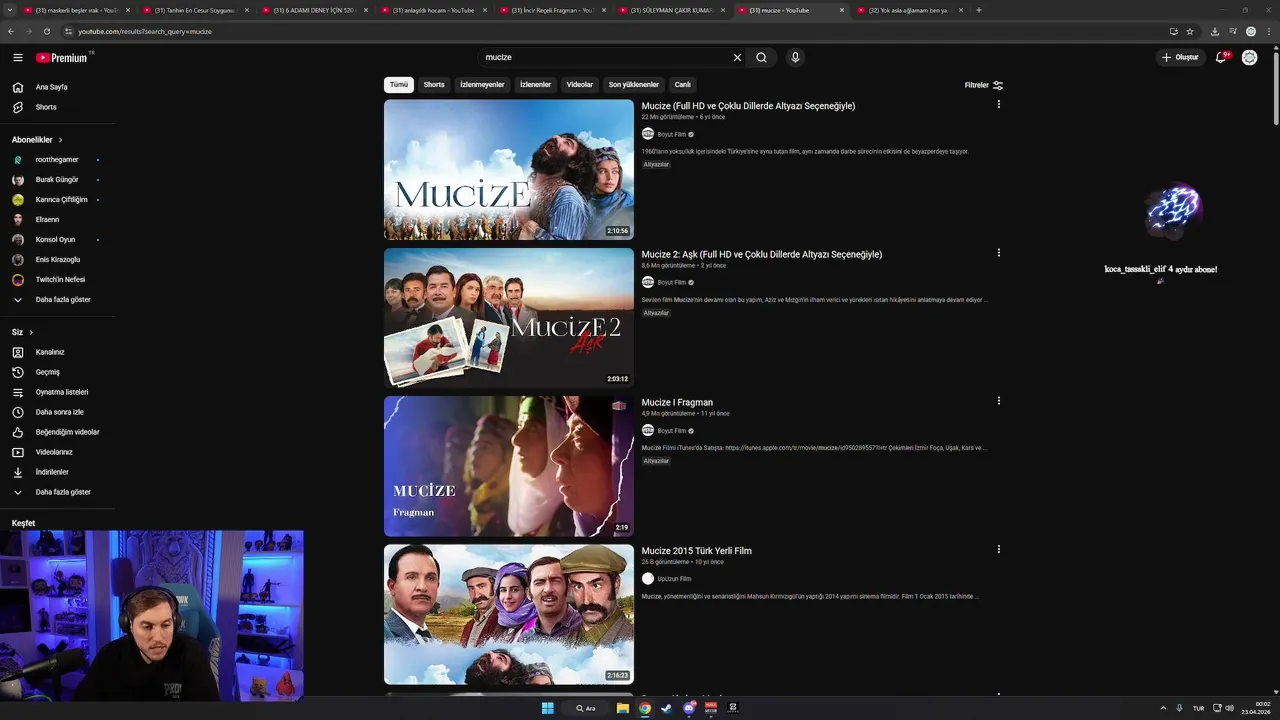Image resolution: width=1280 pixels, height=720 pixels.
Task: Open more options for Mucize Full HD video
Action: [998, 104]
